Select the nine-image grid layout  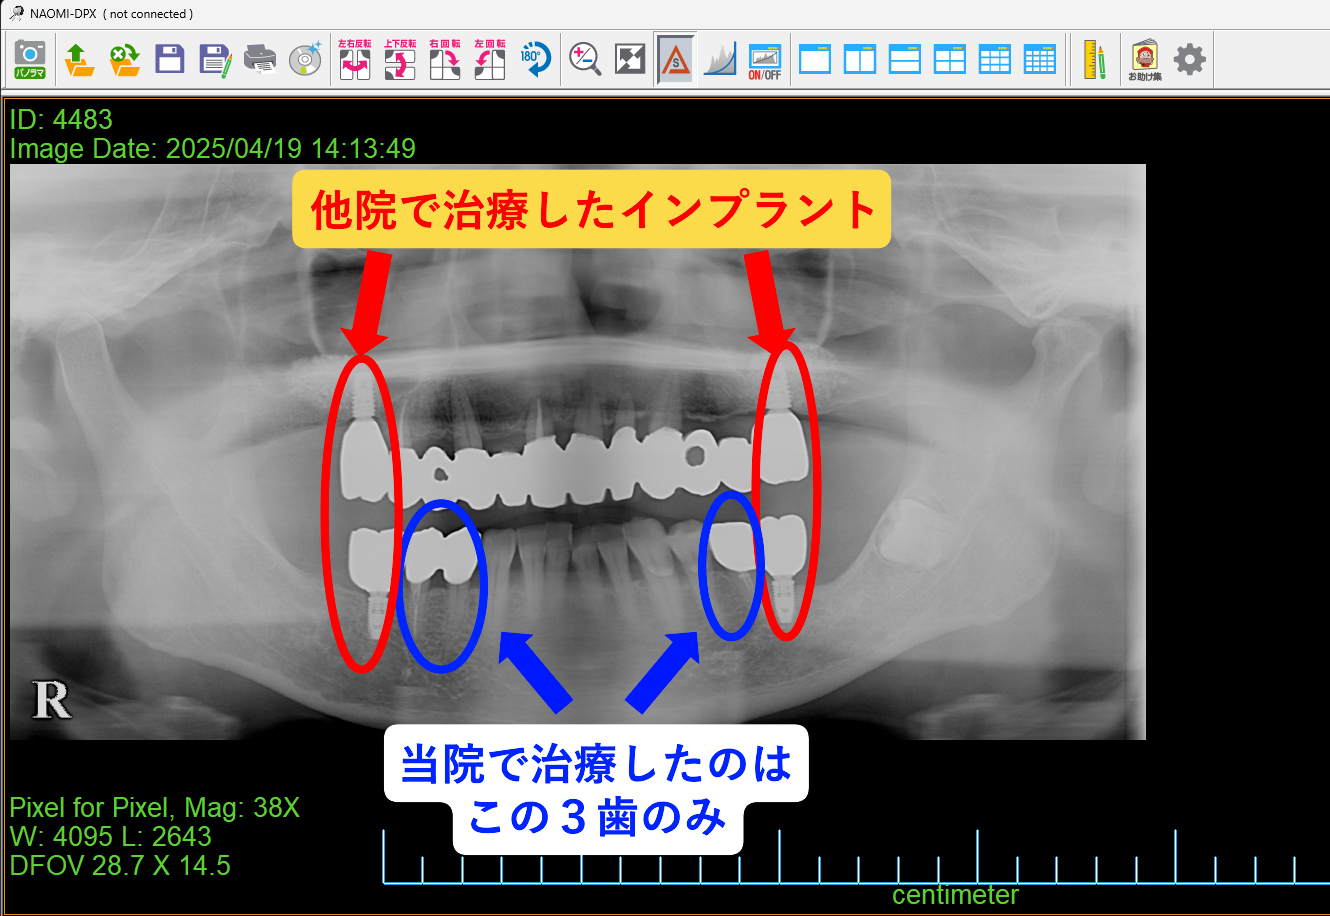pyautogui.click(x=995, y=58)
